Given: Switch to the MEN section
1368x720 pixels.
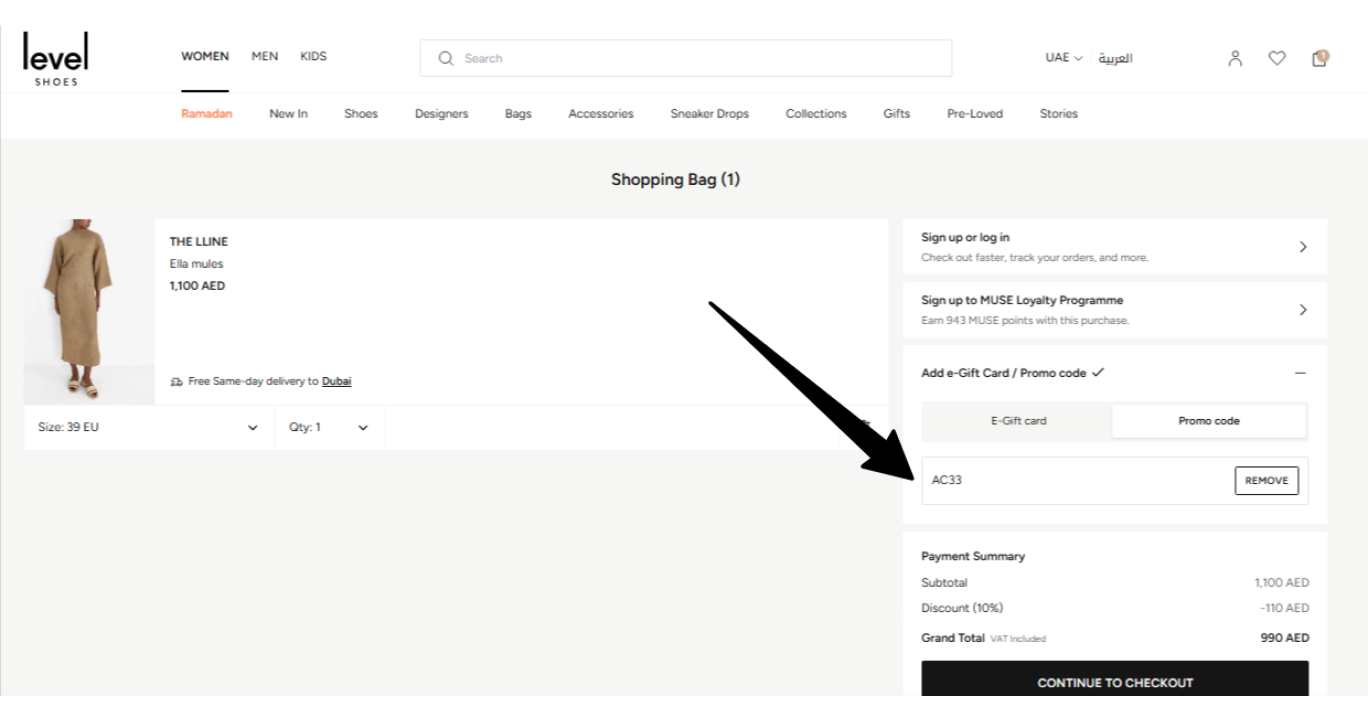Looking at the screenshot, I should click(x=264, y=56).
